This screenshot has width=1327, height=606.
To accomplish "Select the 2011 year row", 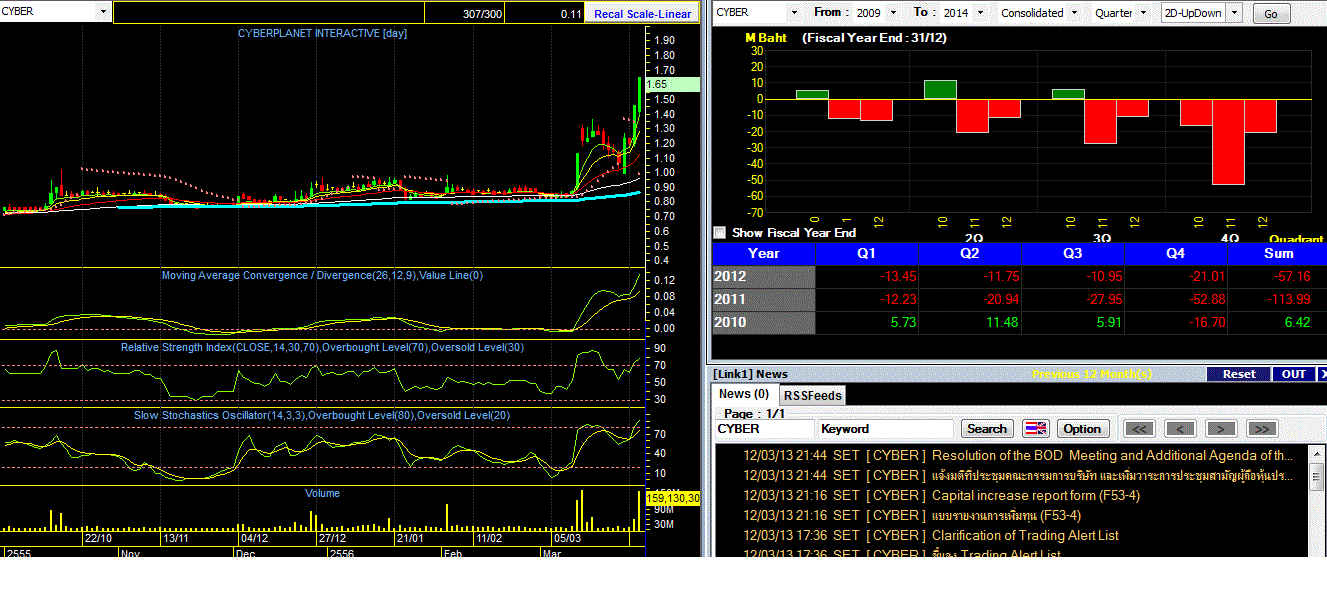I will tap(763, 299).
